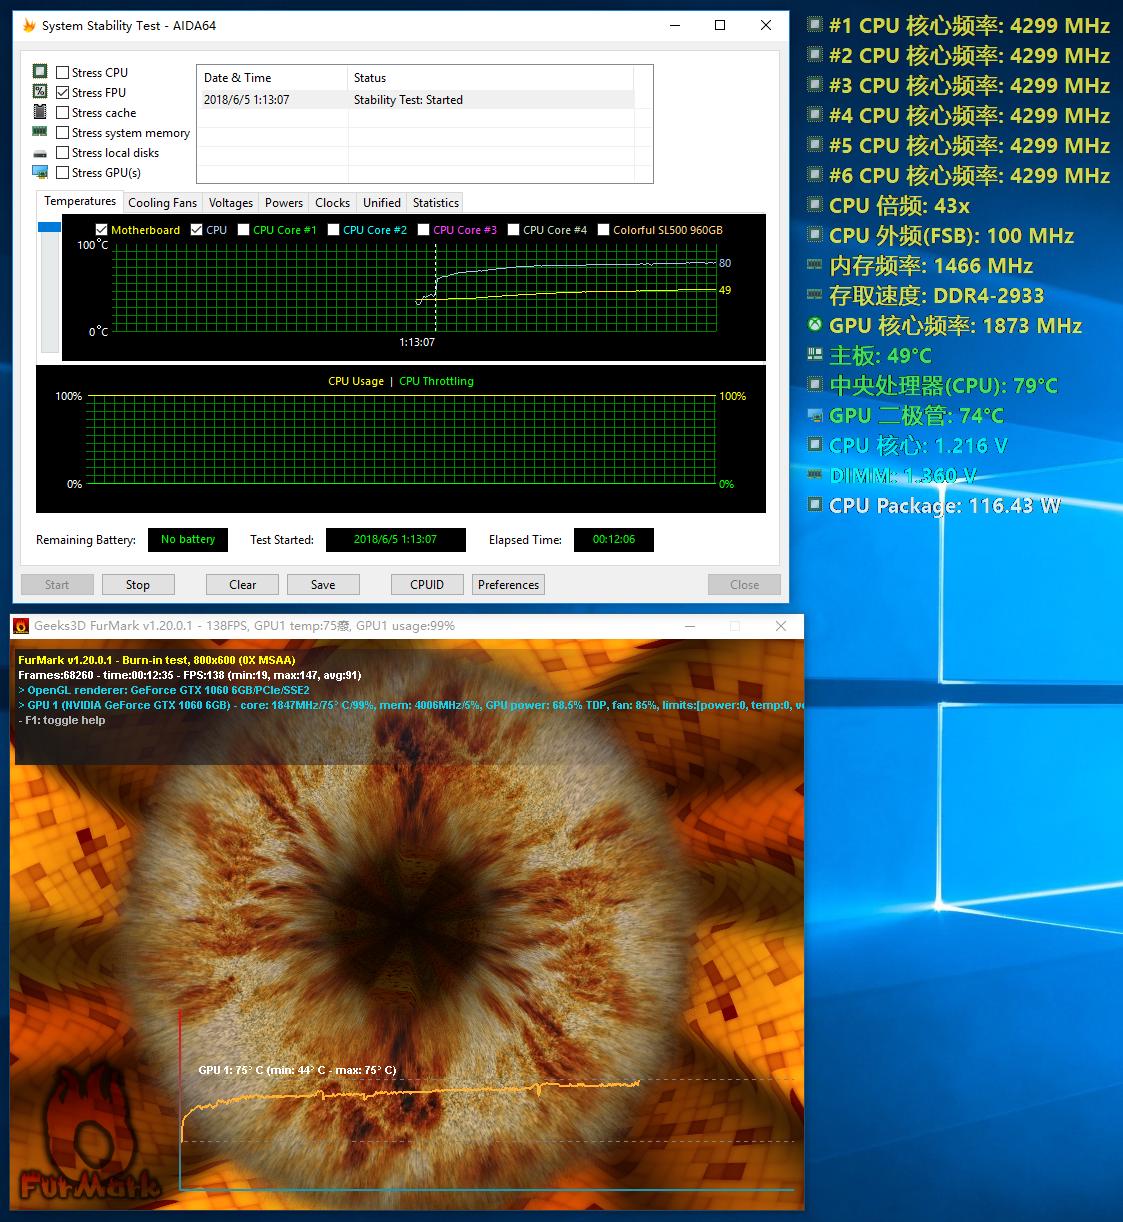Uncheck the Motherboard graph checkbox
The image size is (1123, 1222).
(101, 229)
